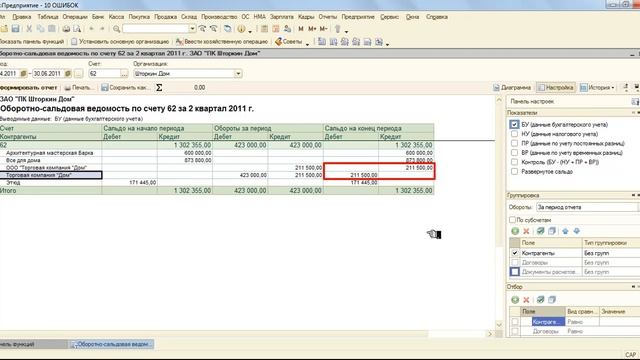Open the Справка menu
The image size is (640, 360).
tap(437, 17)
